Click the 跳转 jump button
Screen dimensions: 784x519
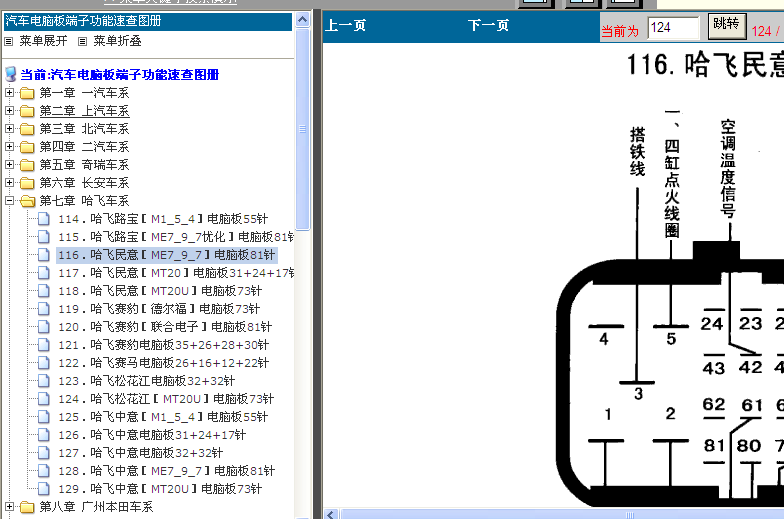[x=727, y=26]
